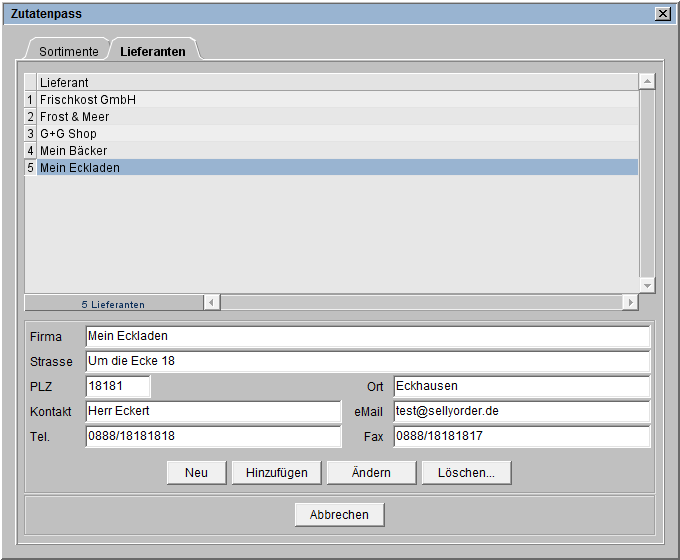This screenshot has width=680, height=560.
Task: Select Frischkost GmbH in supplier list
Action: 88,100
